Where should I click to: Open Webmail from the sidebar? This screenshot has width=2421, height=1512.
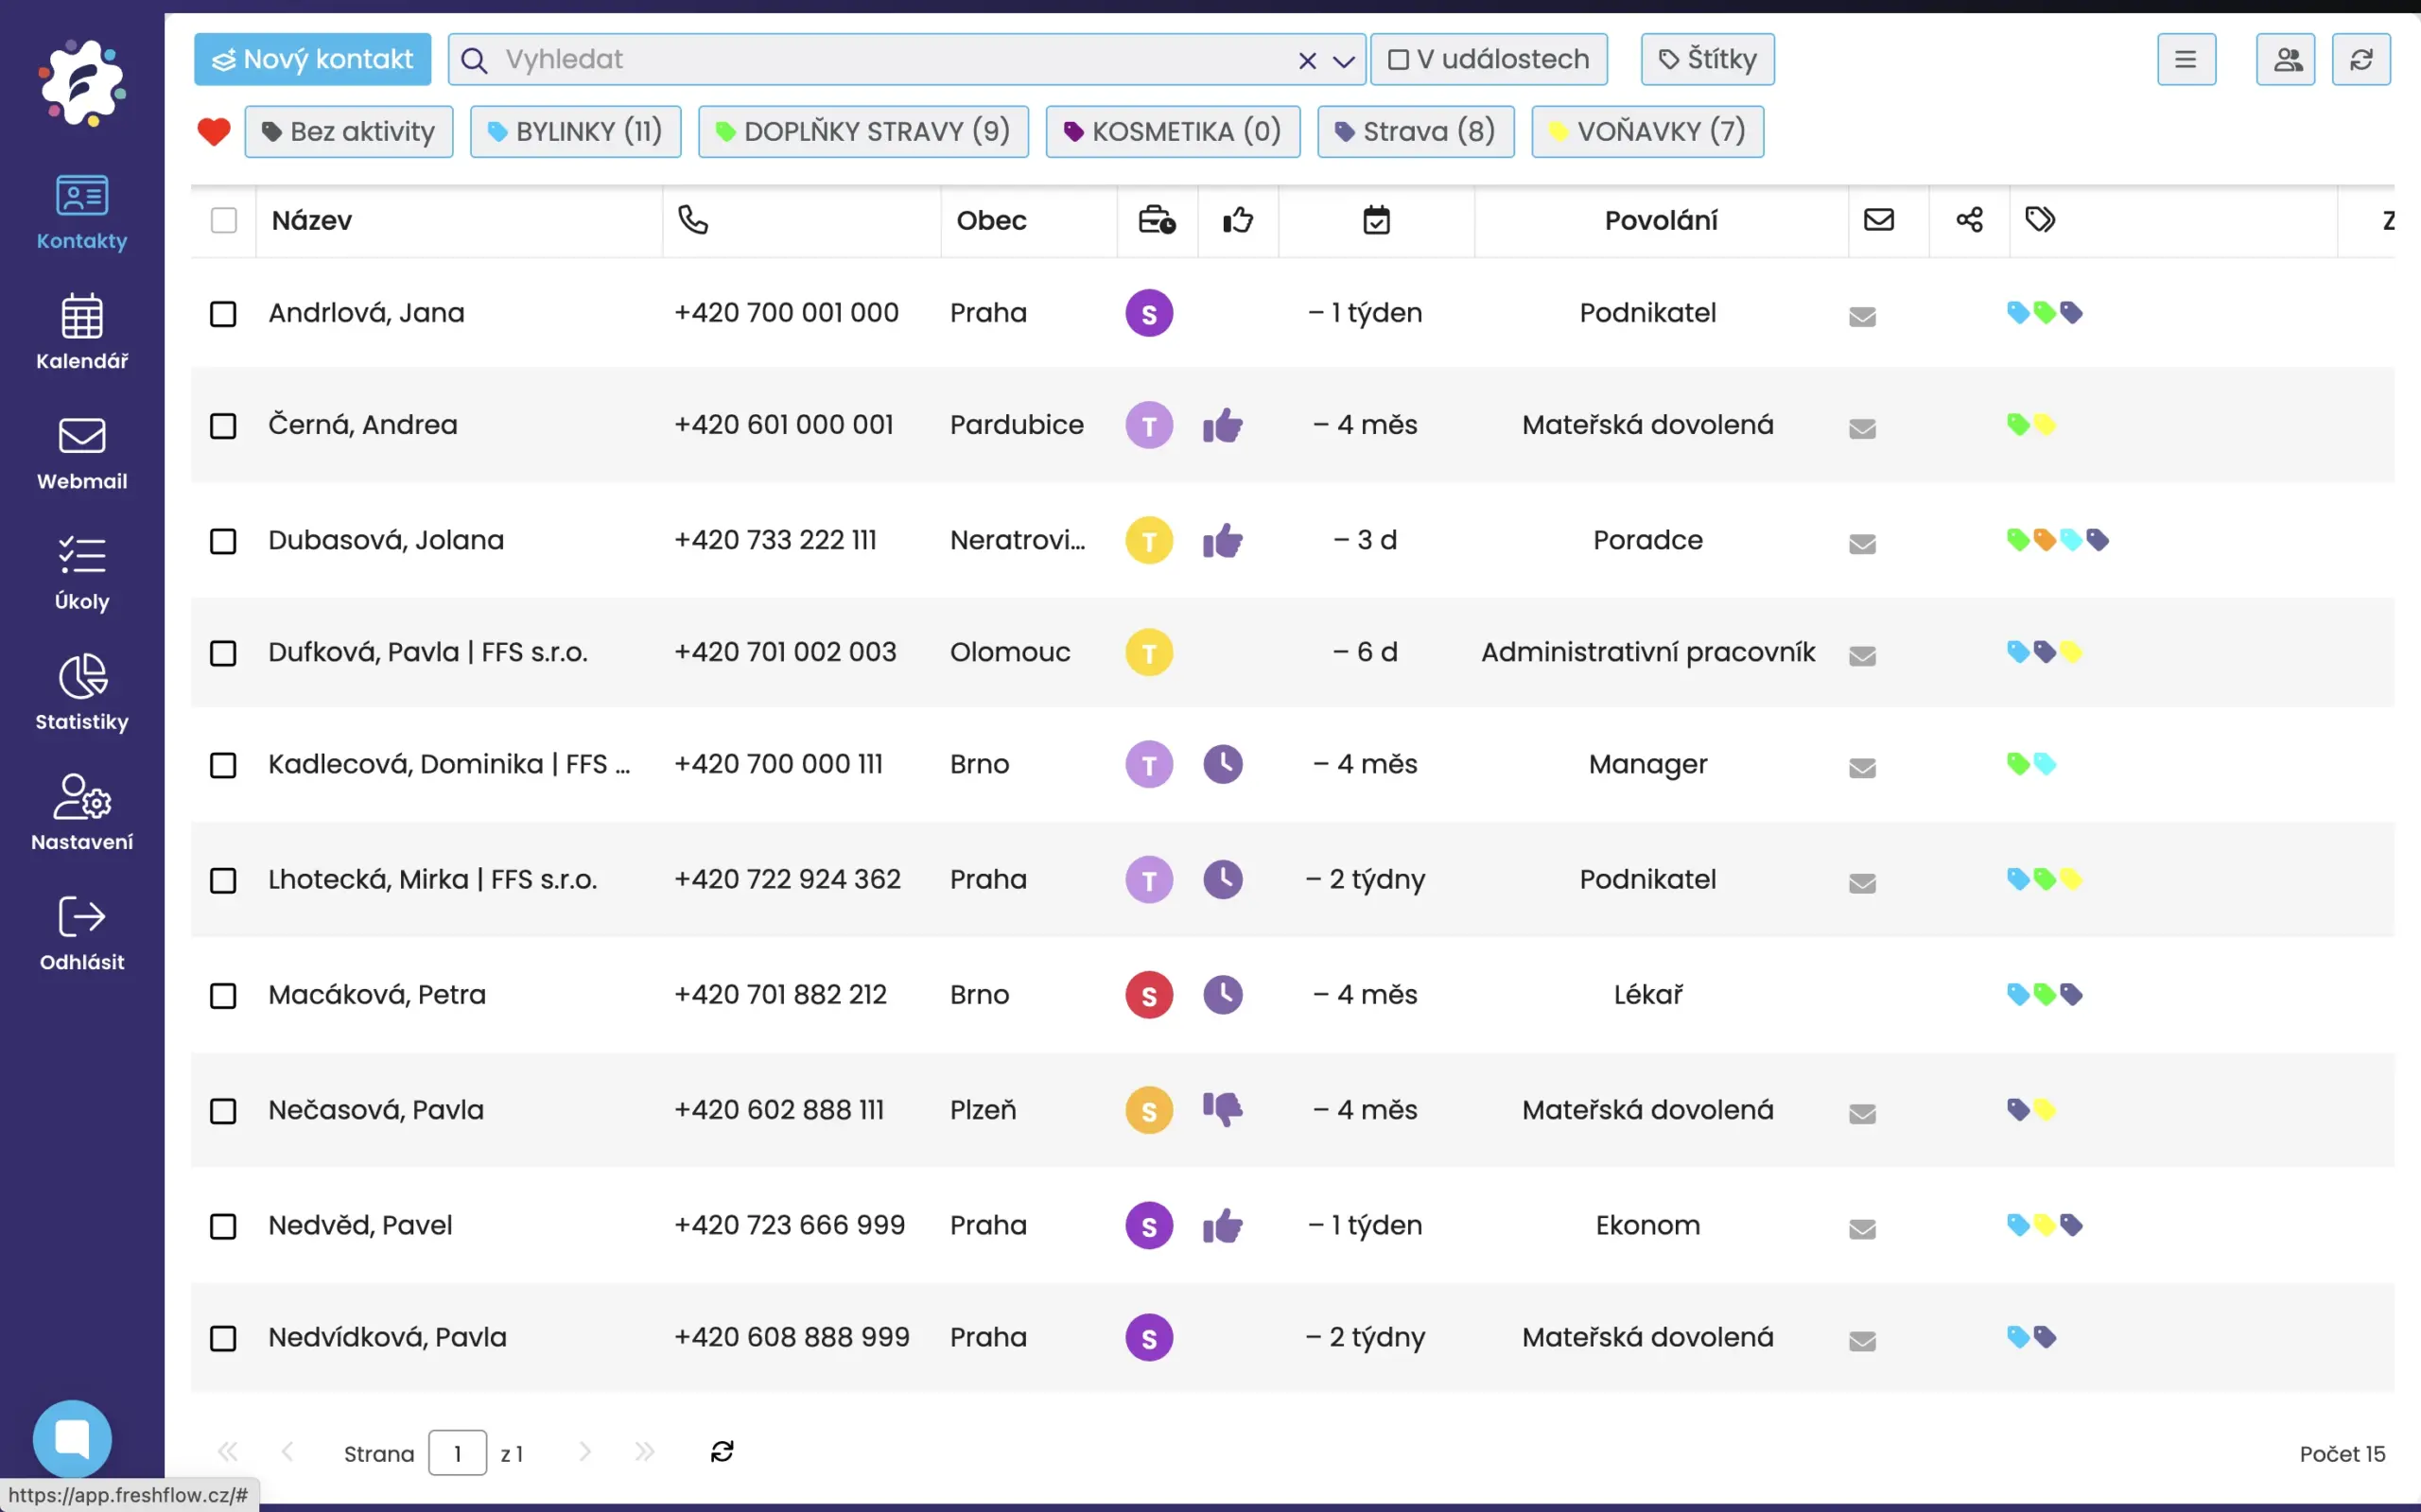pos(82,453)
